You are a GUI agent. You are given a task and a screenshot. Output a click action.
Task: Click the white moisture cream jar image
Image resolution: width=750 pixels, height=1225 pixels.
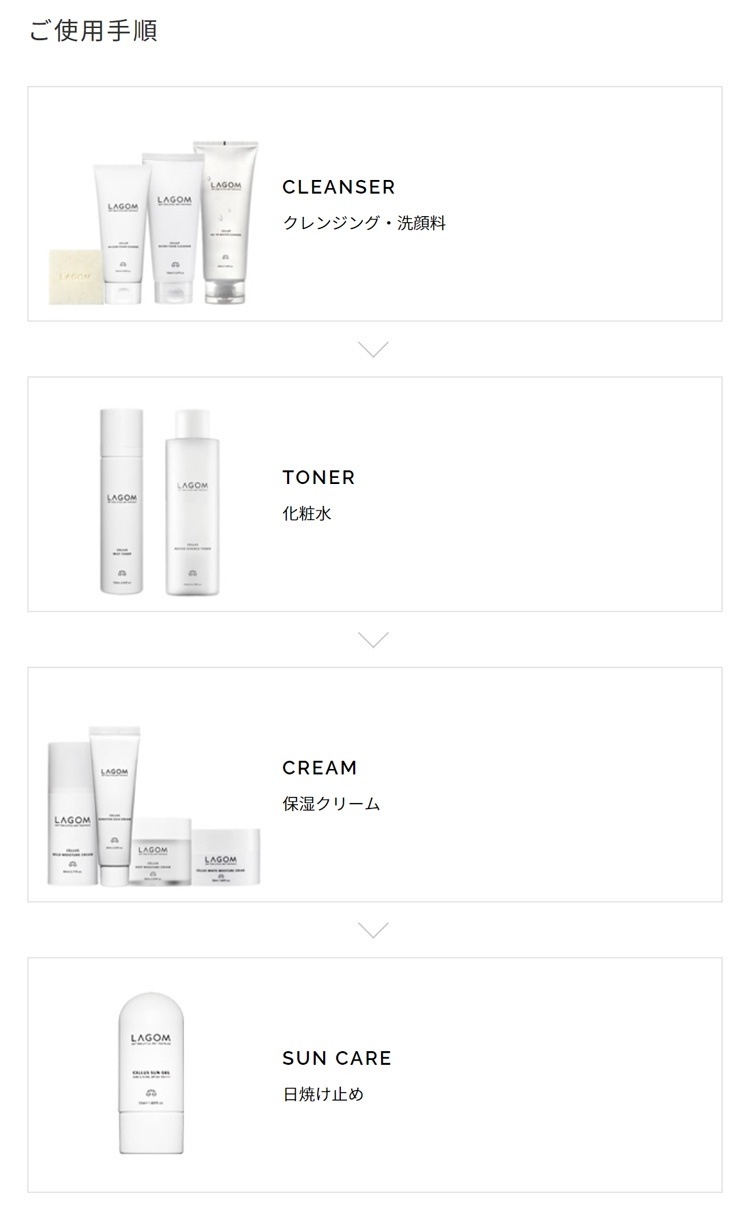pos(226,856)
